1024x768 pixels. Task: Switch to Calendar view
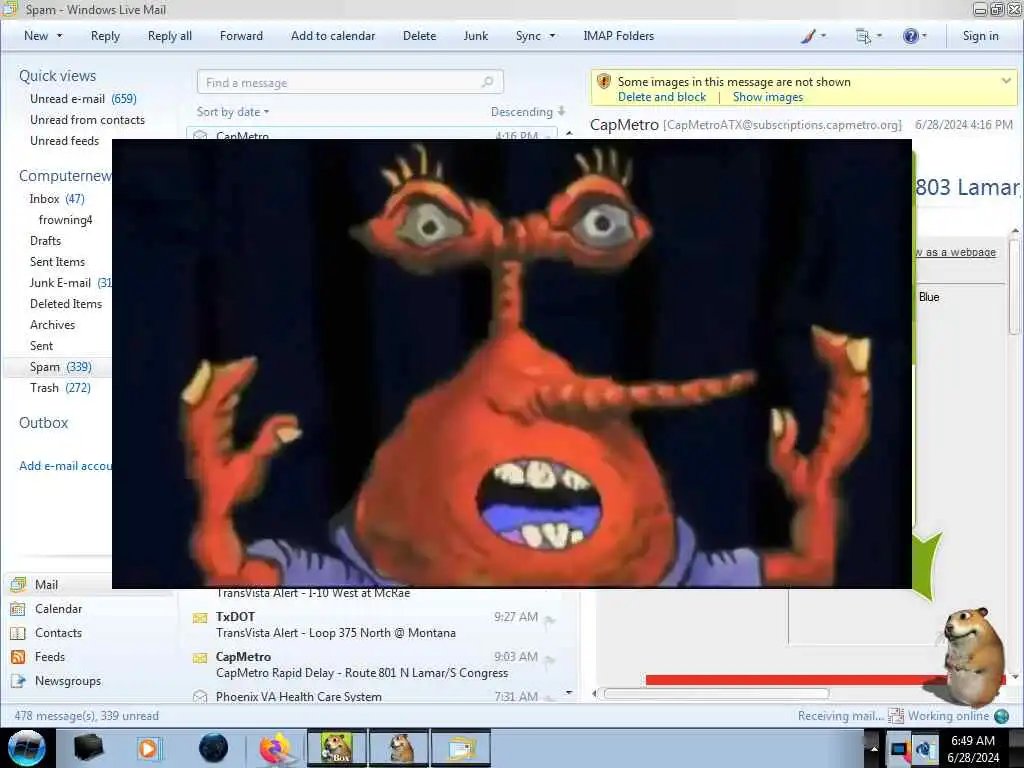(58, 609)
